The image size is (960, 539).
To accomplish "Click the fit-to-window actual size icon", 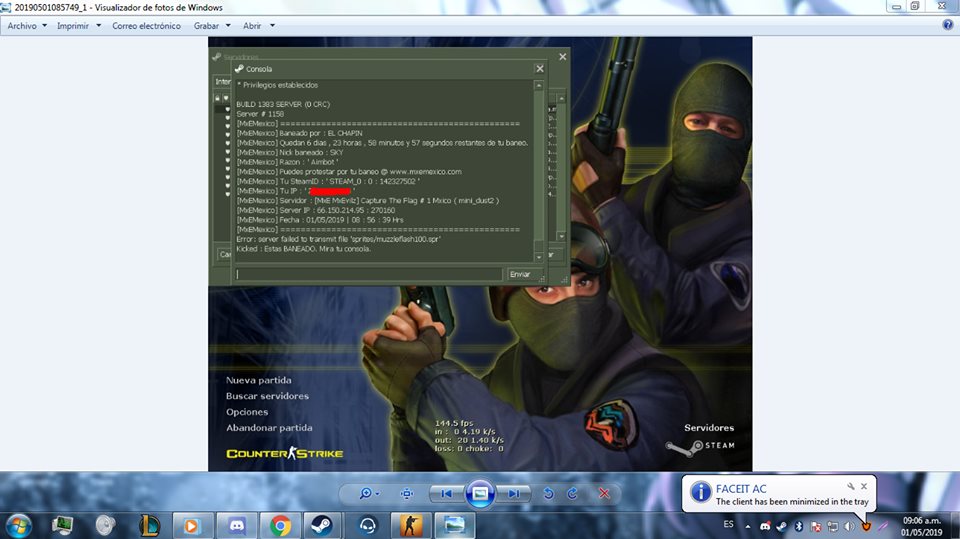I will coord(407,494).
